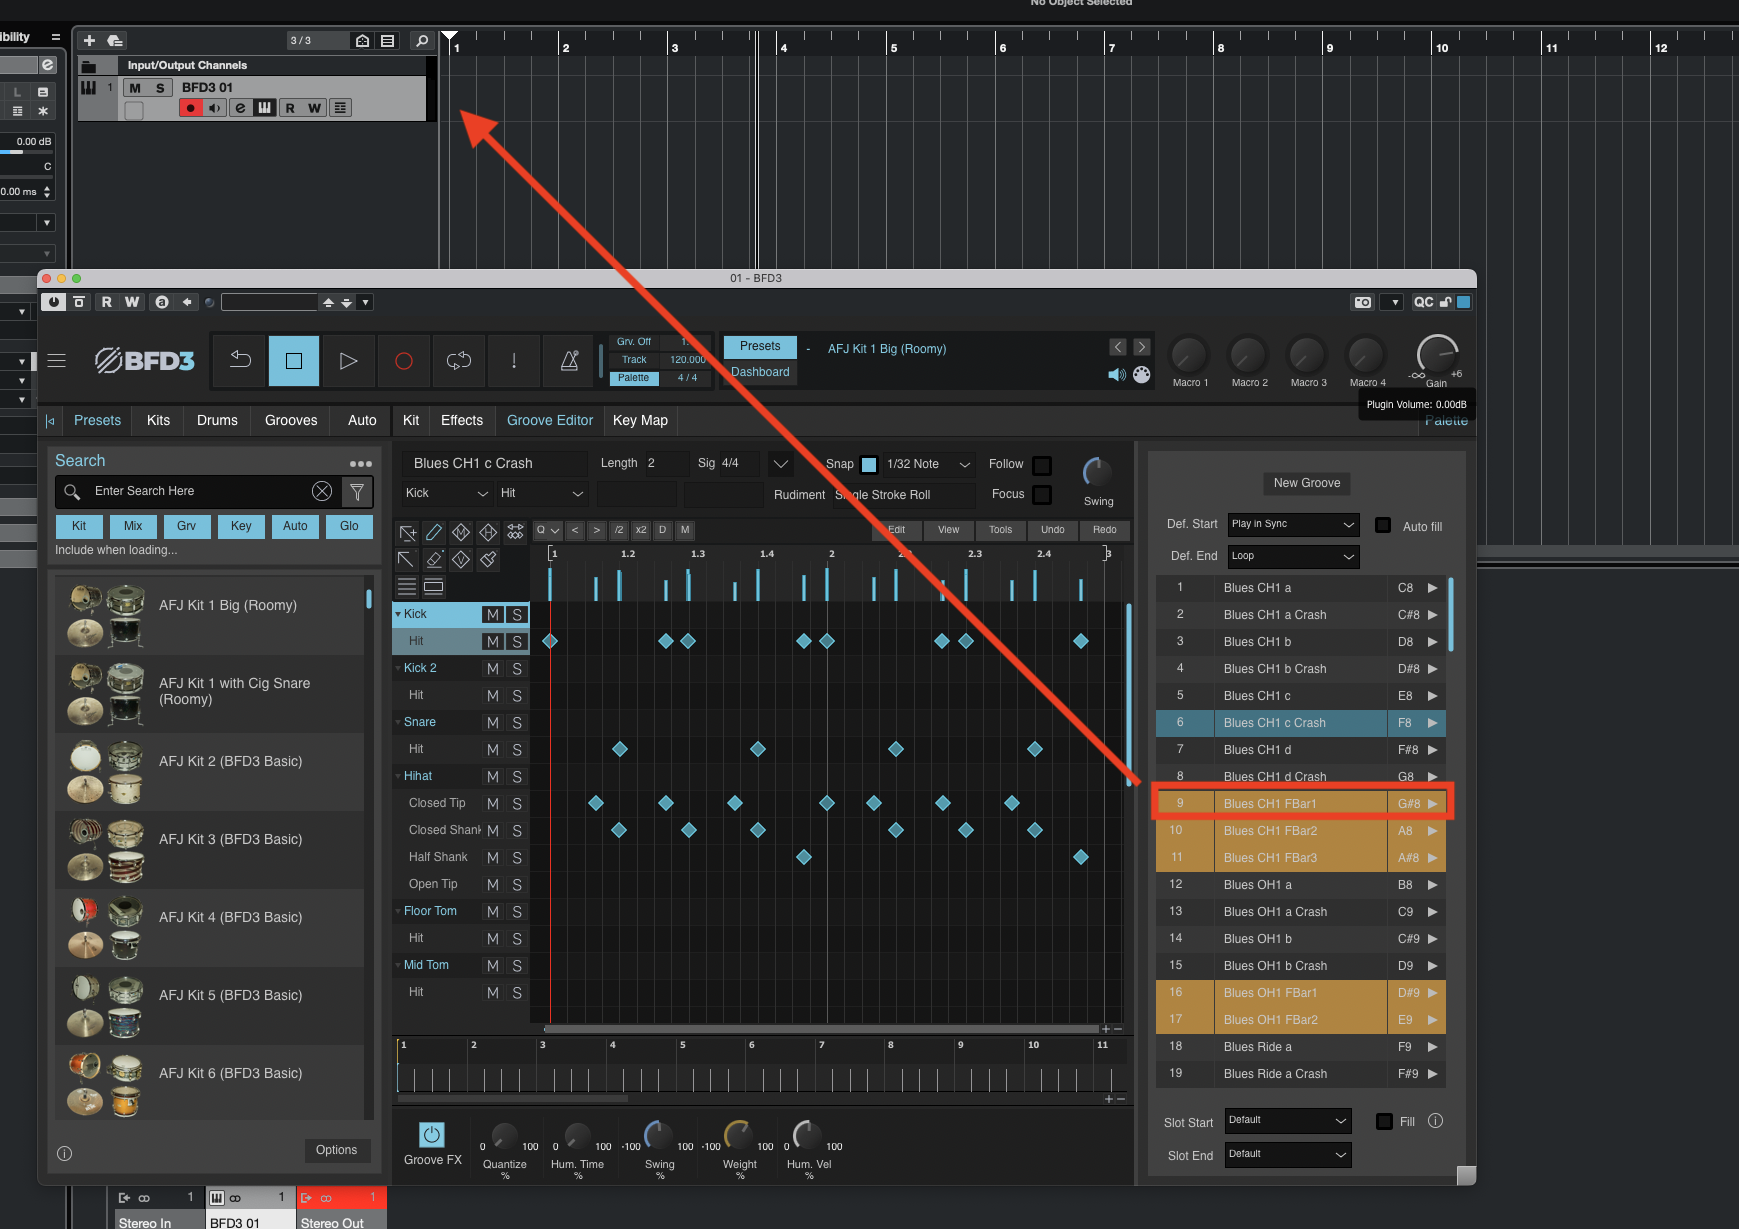This screenshot has width=1739, height=1229.
Task: Open the Kick drum selector dropdown
Action: 447,493
